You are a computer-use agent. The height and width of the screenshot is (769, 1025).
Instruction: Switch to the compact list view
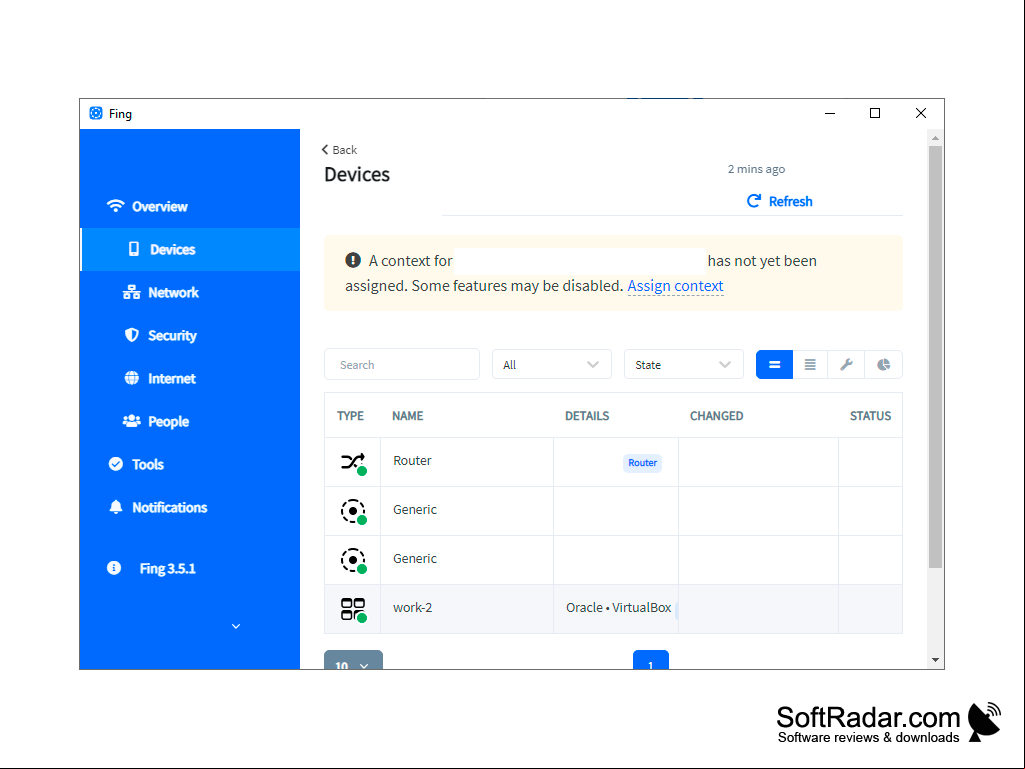coord(810,365)
